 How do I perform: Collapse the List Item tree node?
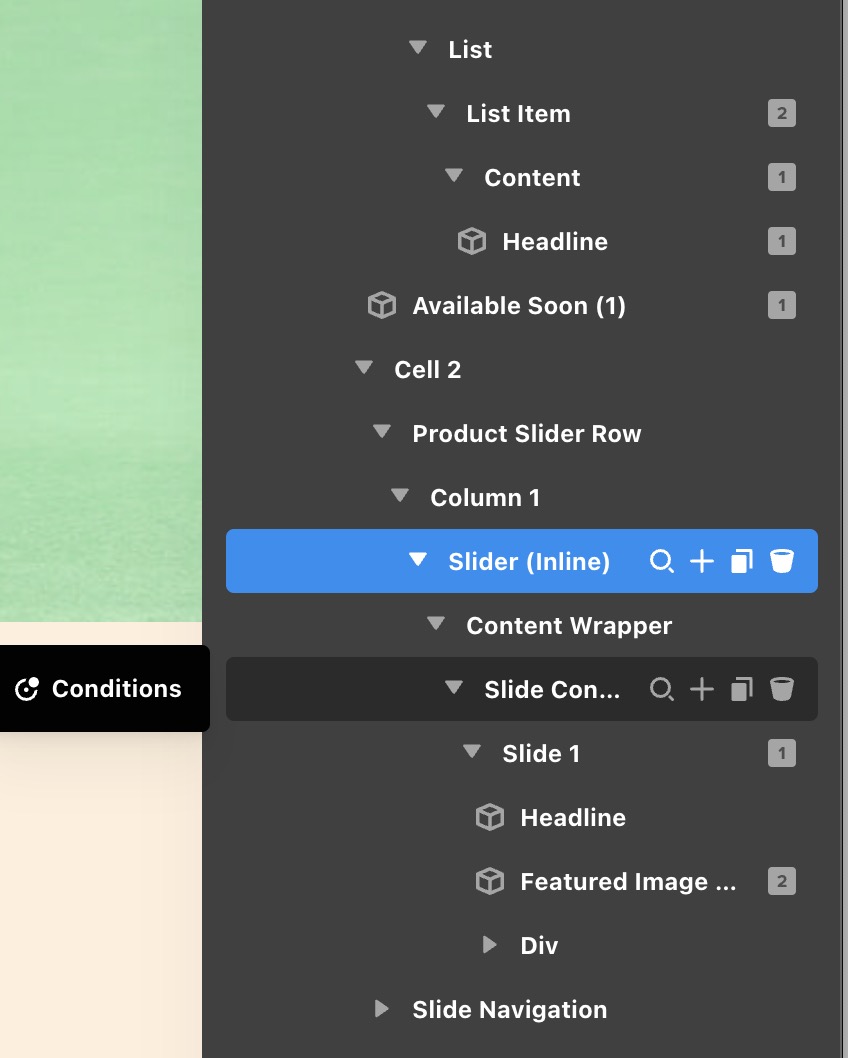(x=436, y=113)
